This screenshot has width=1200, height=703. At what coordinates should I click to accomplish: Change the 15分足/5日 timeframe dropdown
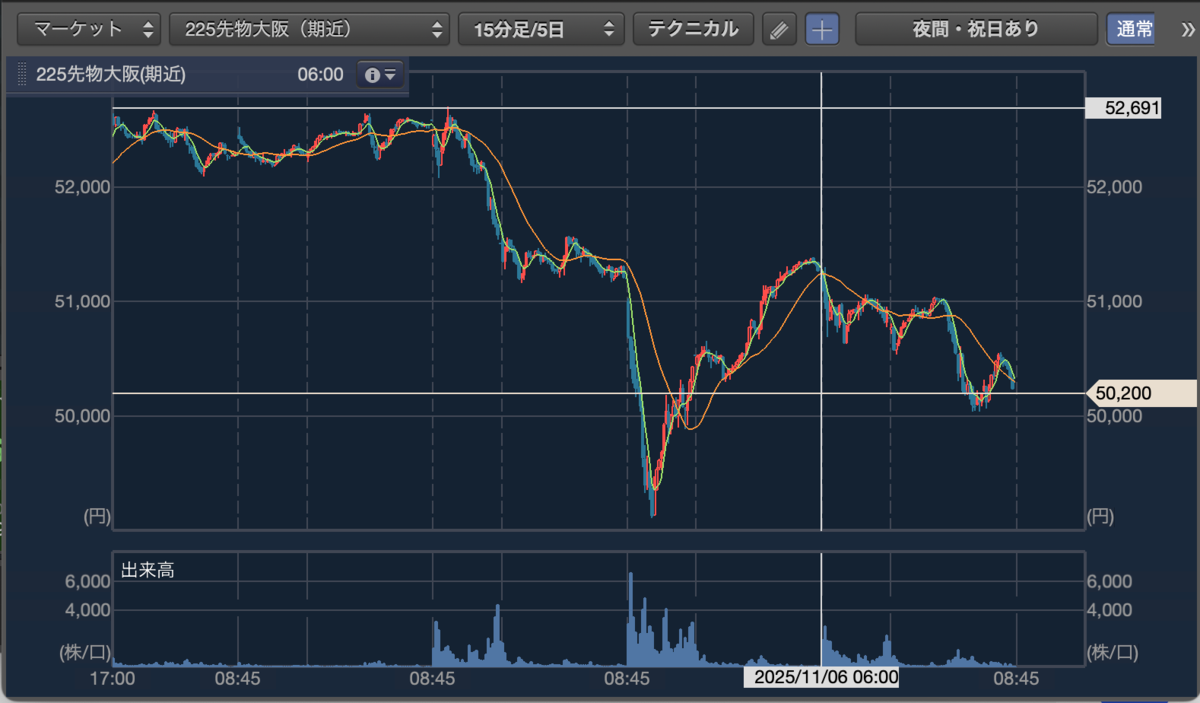(541, 29)
